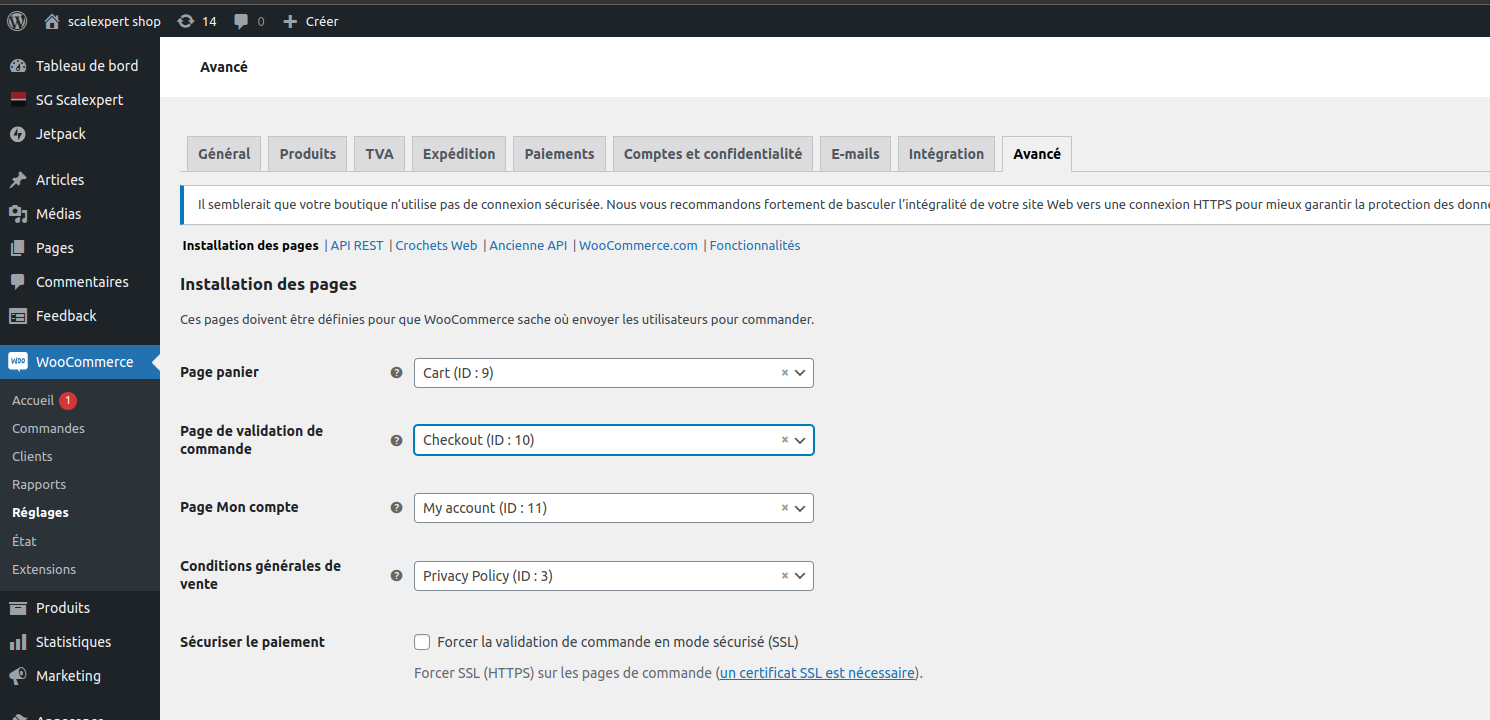
Task: Clear the Privacy Policy (ID : 3) selection
Action: point(785,575)
